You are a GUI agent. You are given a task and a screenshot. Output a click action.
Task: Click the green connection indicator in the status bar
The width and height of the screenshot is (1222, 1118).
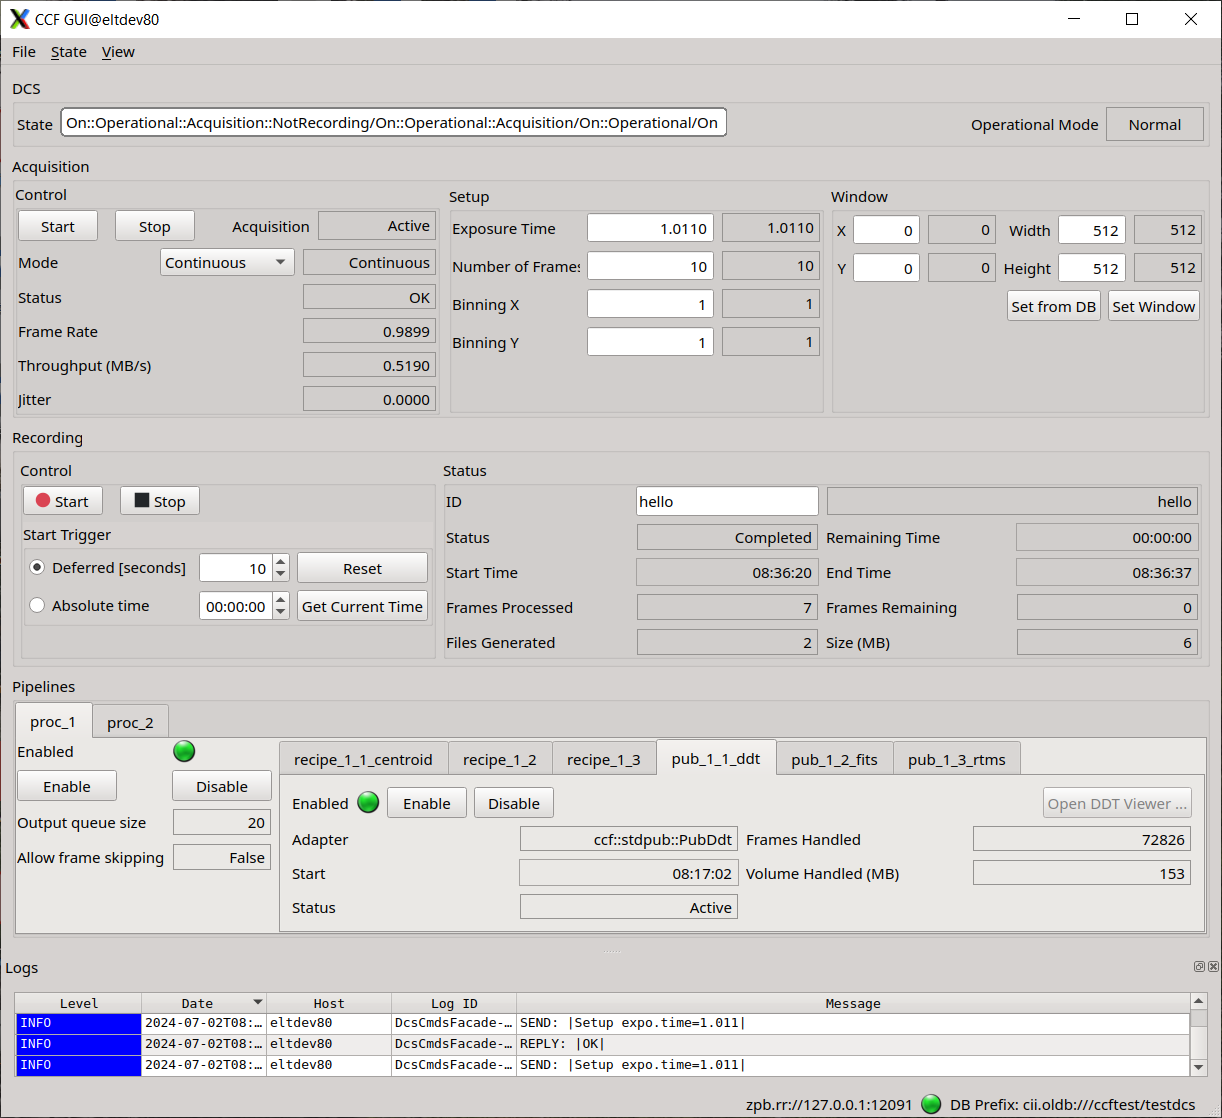click(x=930, y=1105)
